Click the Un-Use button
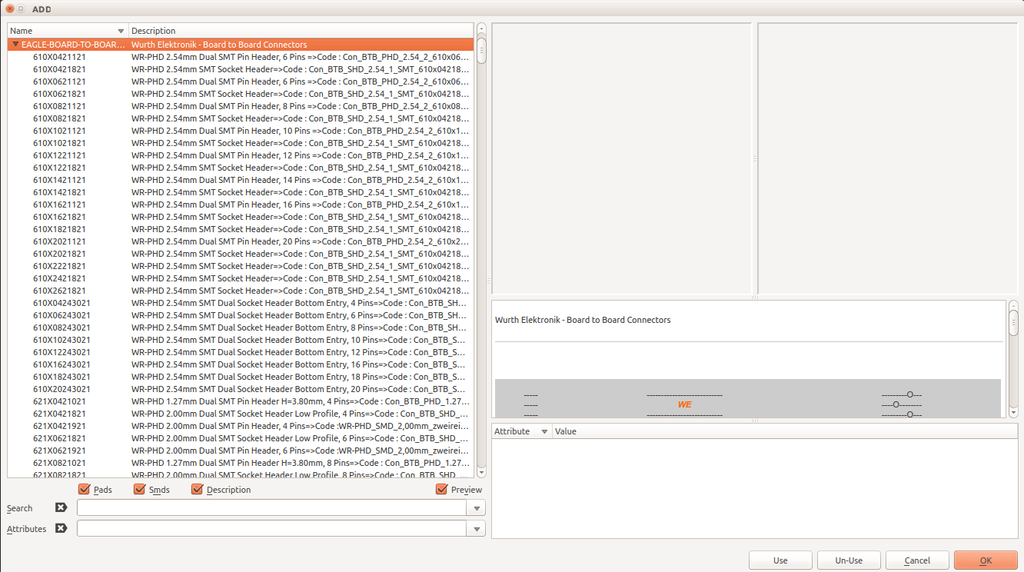The width and height of the screenshot is (1024, 572). click(849, 560)
